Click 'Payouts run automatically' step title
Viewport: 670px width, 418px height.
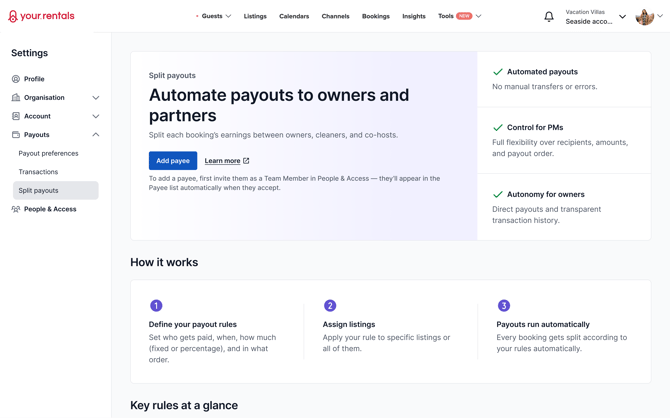[543, 324]
